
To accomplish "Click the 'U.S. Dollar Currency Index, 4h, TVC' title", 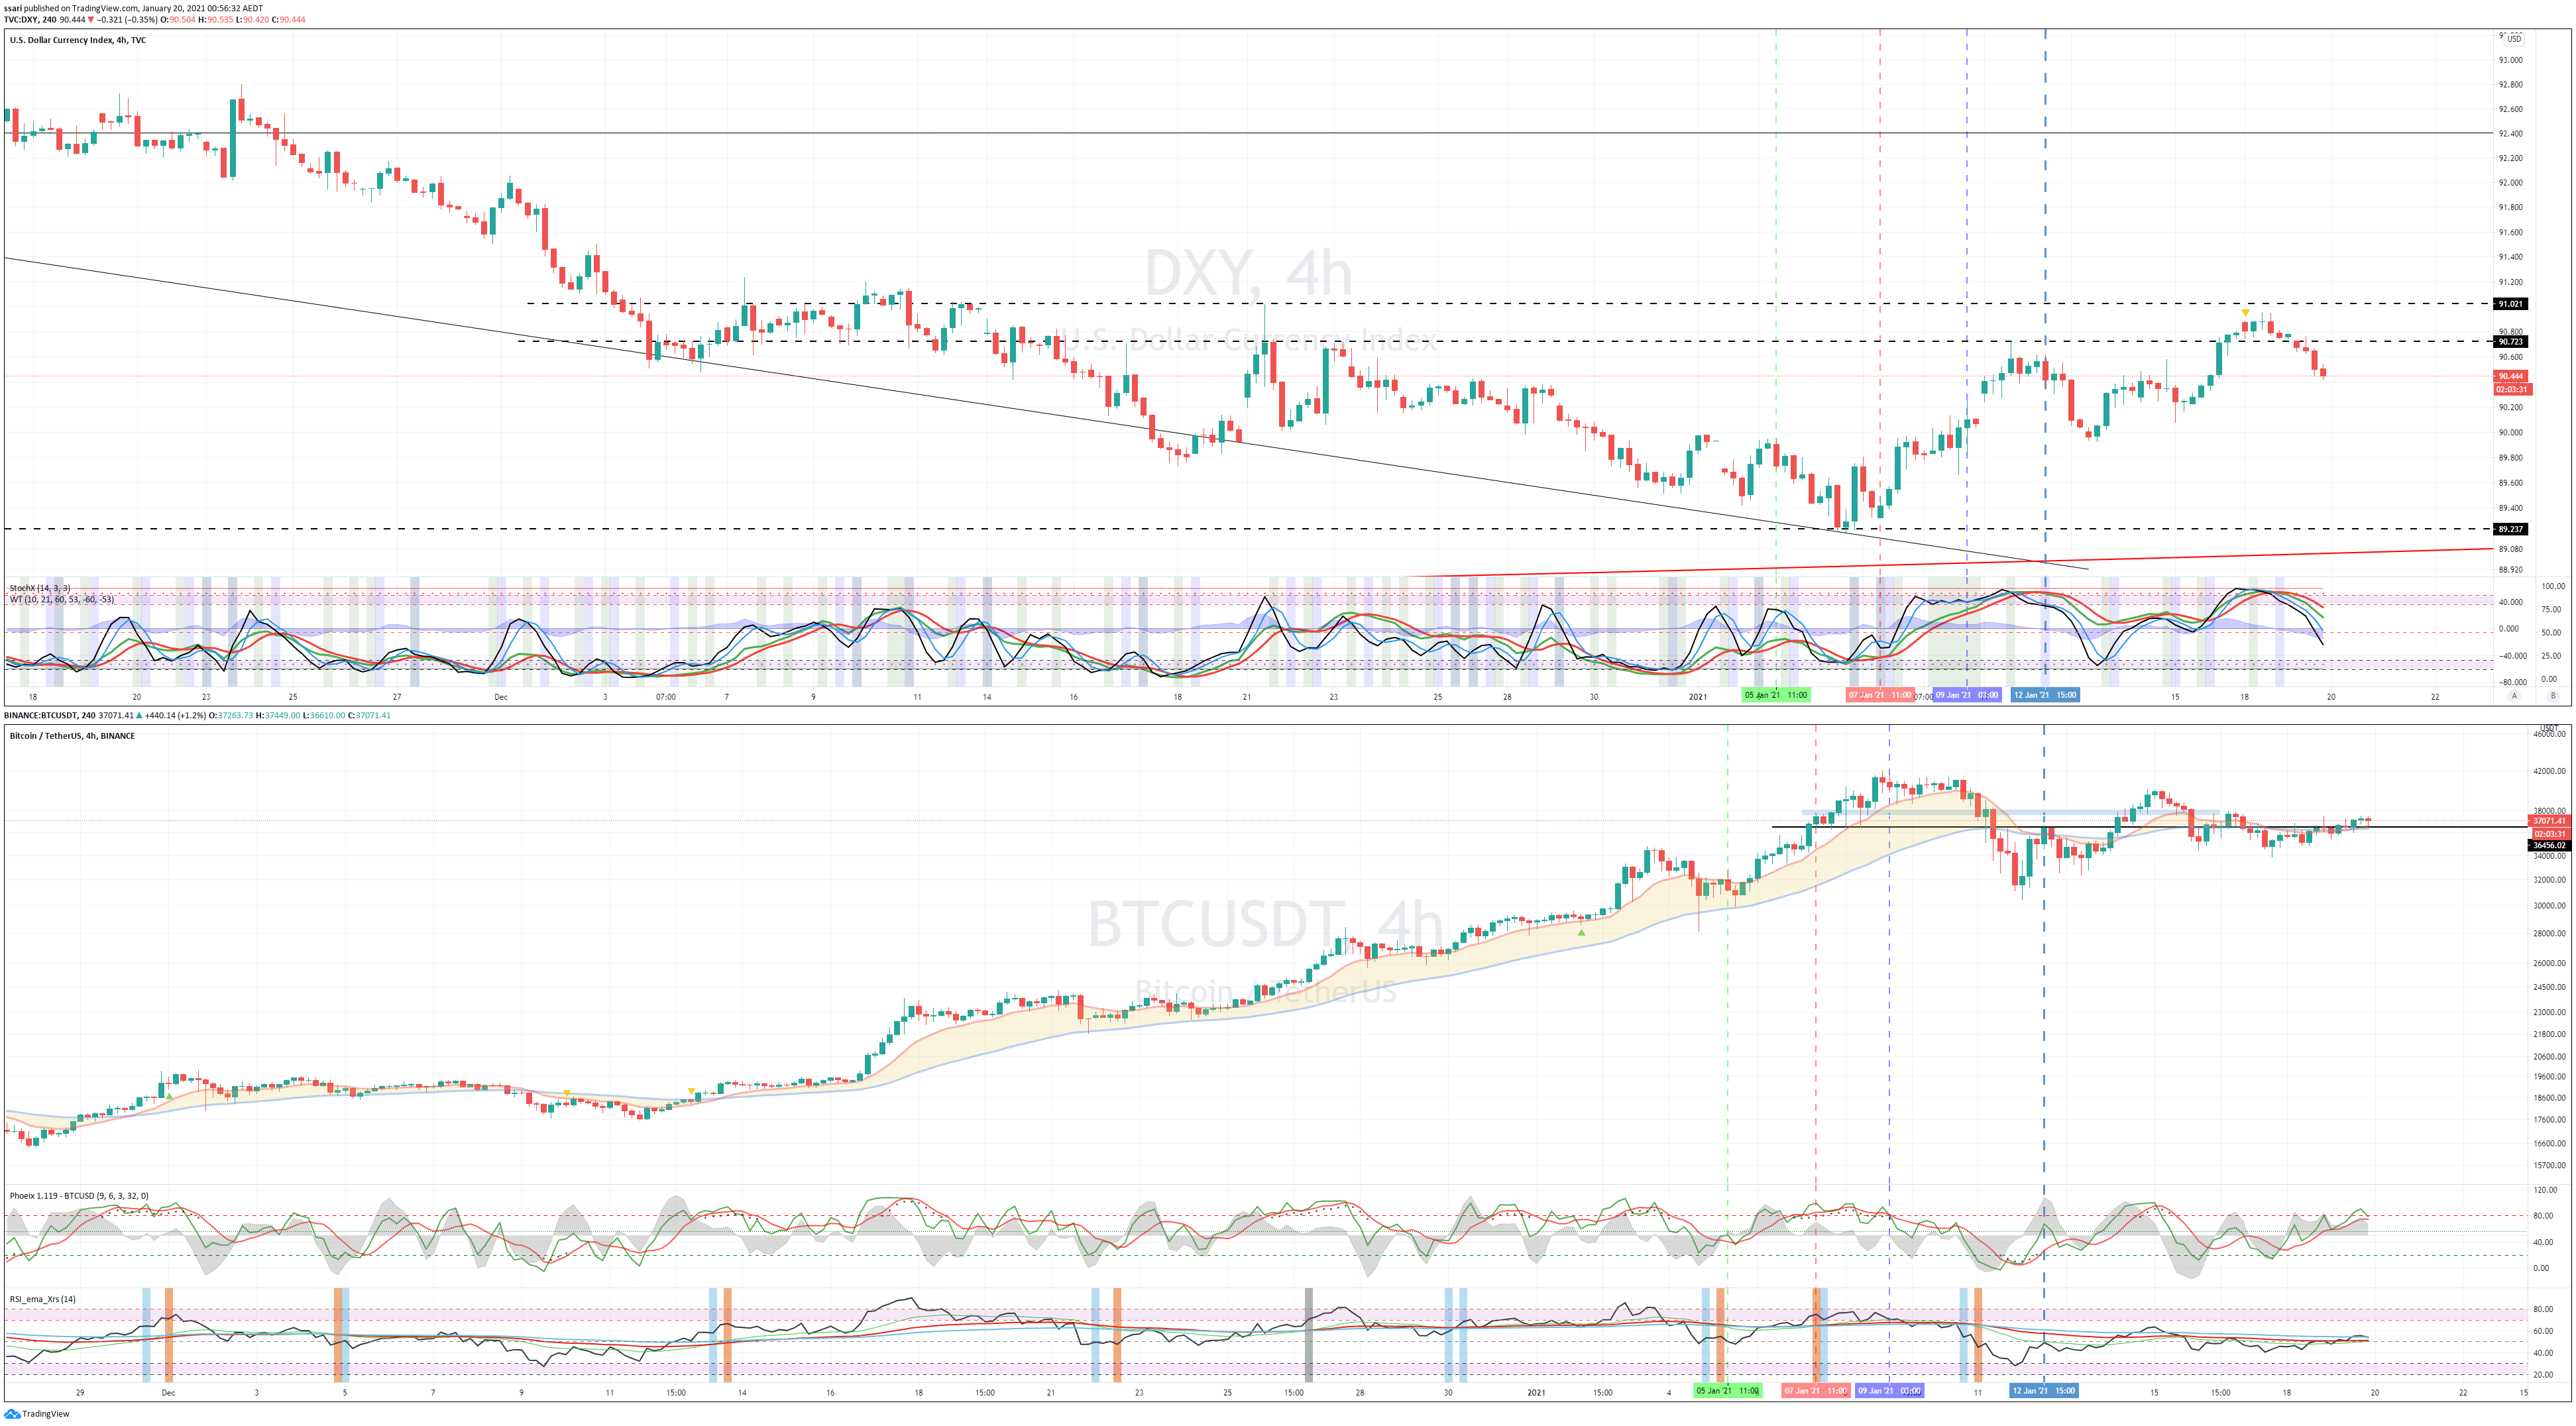I will [x=77, y=40].
